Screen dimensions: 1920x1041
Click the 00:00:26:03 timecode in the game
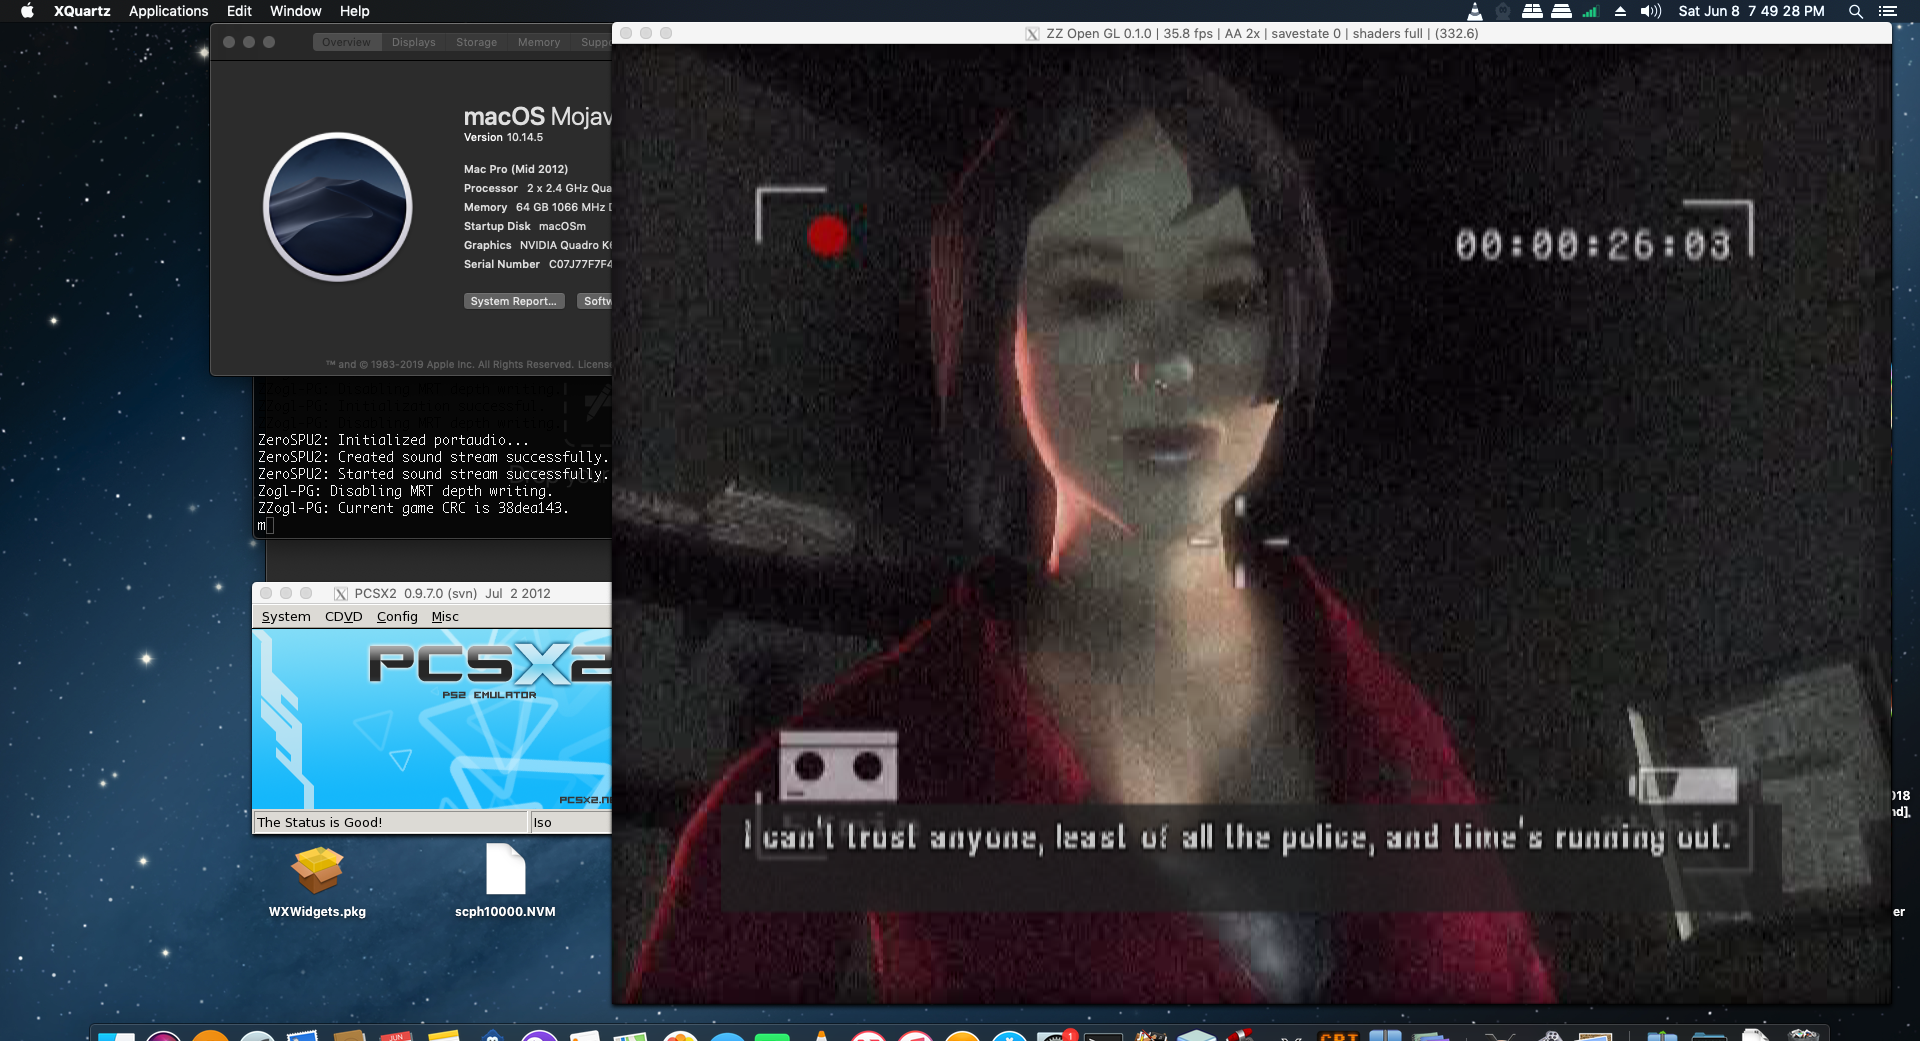point(1593,245)
